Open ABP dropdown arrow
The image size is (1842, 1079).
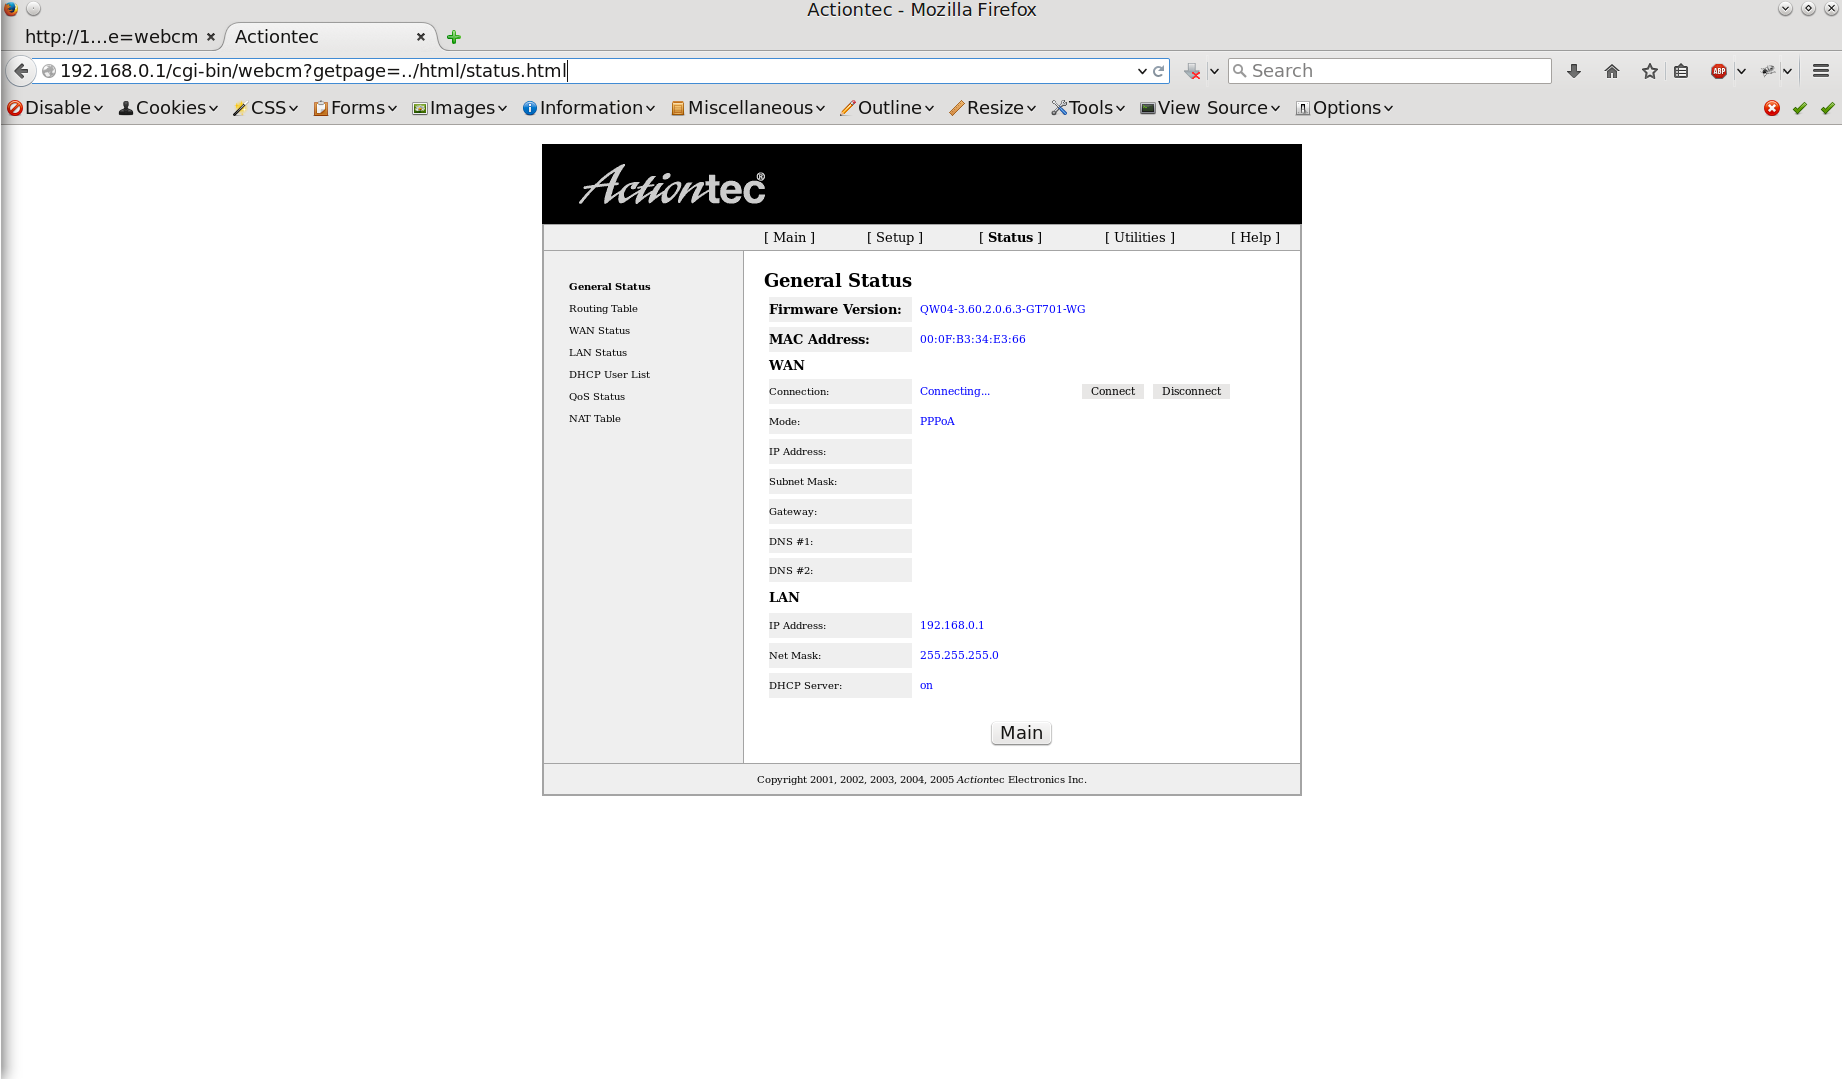point(1741,71)
